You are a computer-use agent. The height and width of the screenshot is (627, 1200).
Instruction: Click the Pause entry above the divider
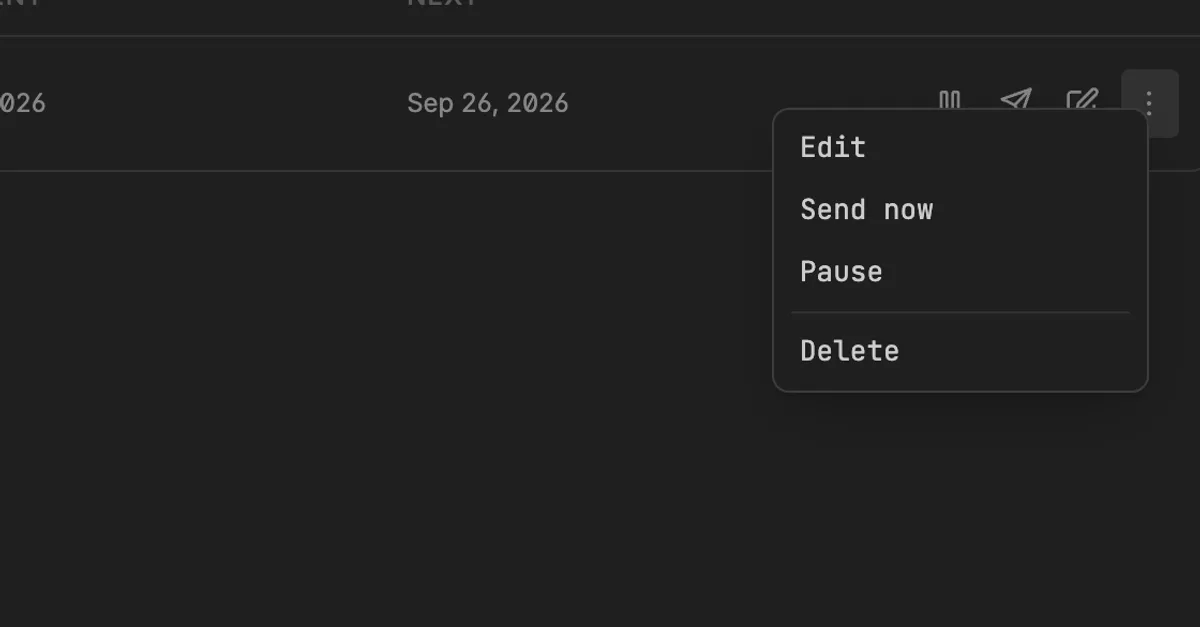(x=842, y=271)
